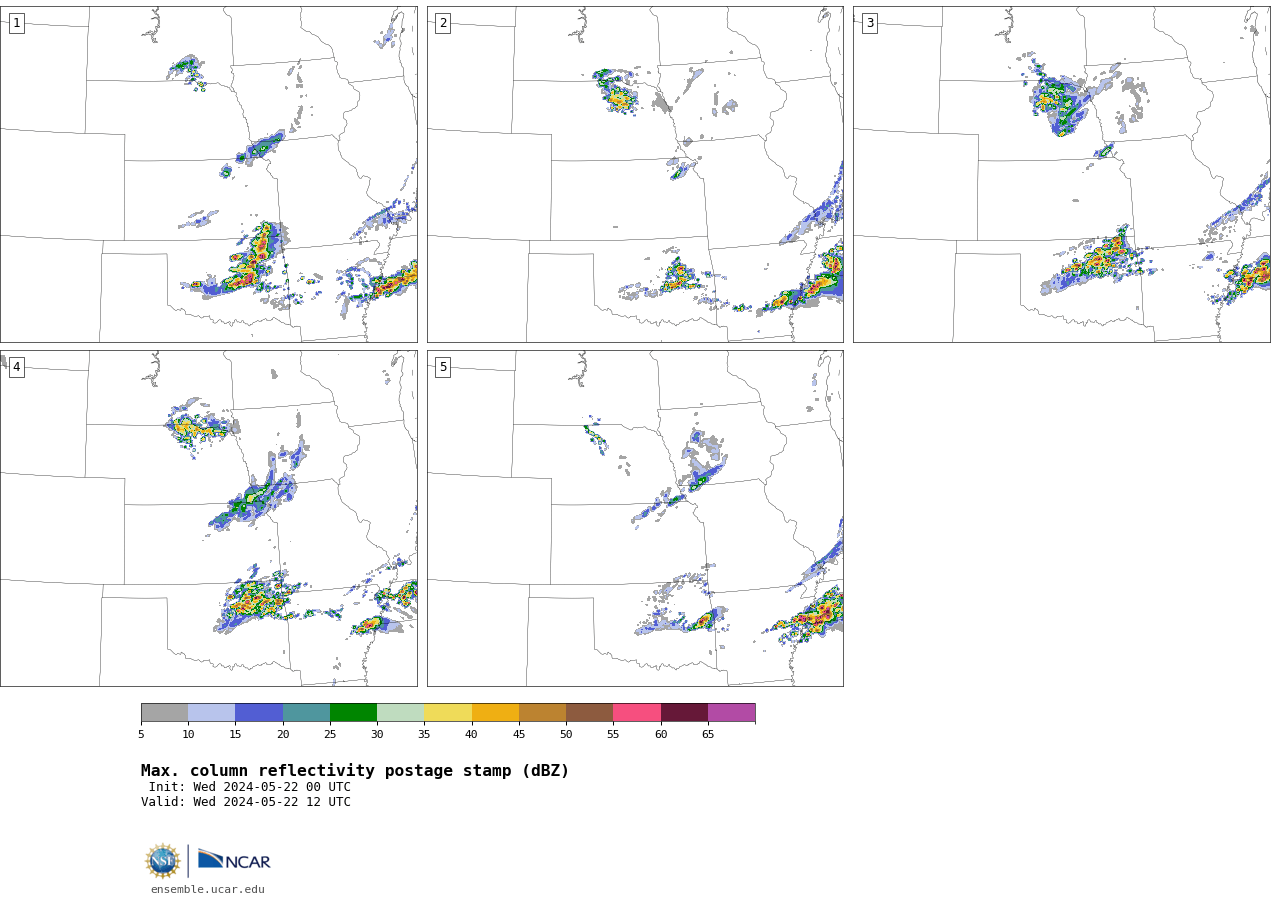
Task: Click the panel number 5 label
Action: [443, 367]
